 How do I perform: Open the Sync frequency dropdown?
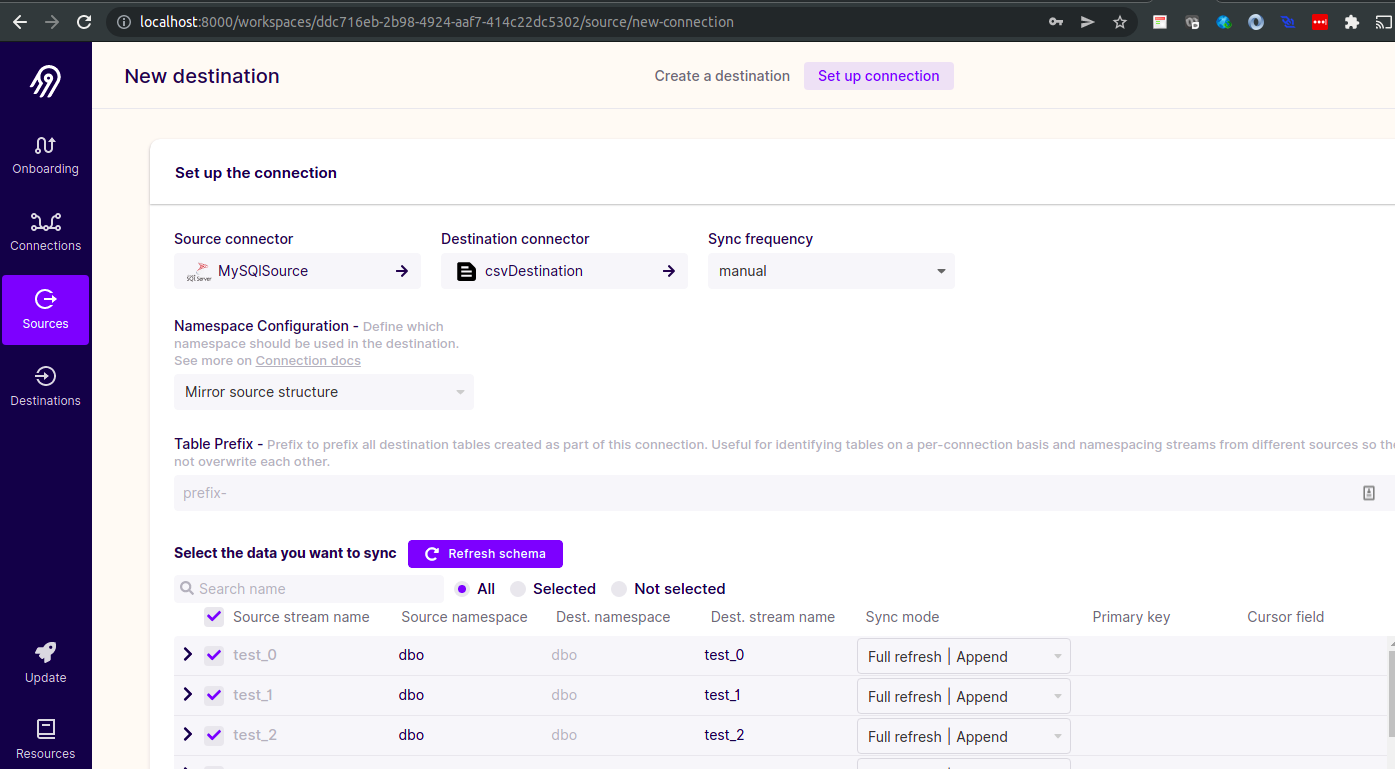pyautogui.click(x=831, y=271)
